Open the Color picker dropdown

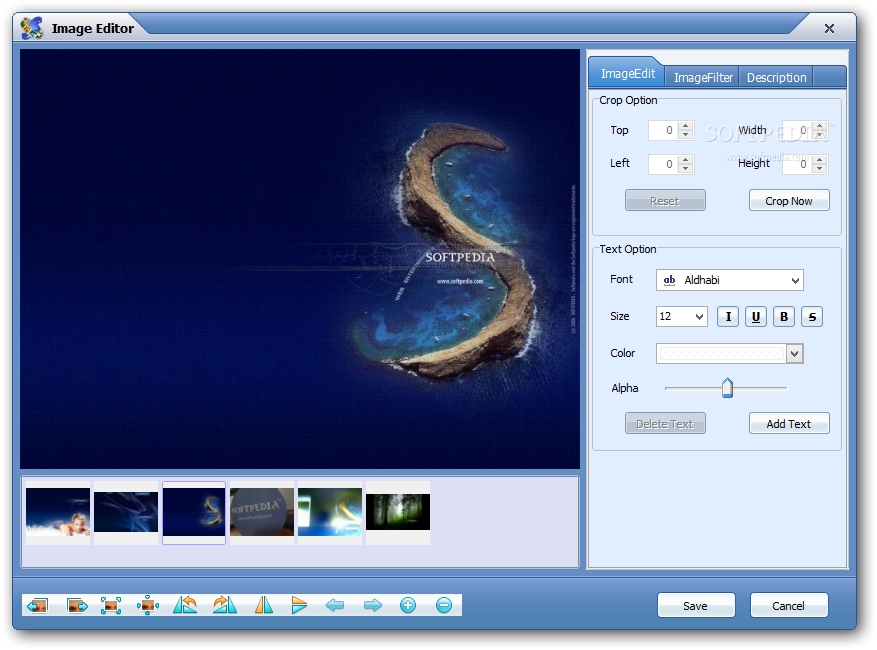click(795, 354)
